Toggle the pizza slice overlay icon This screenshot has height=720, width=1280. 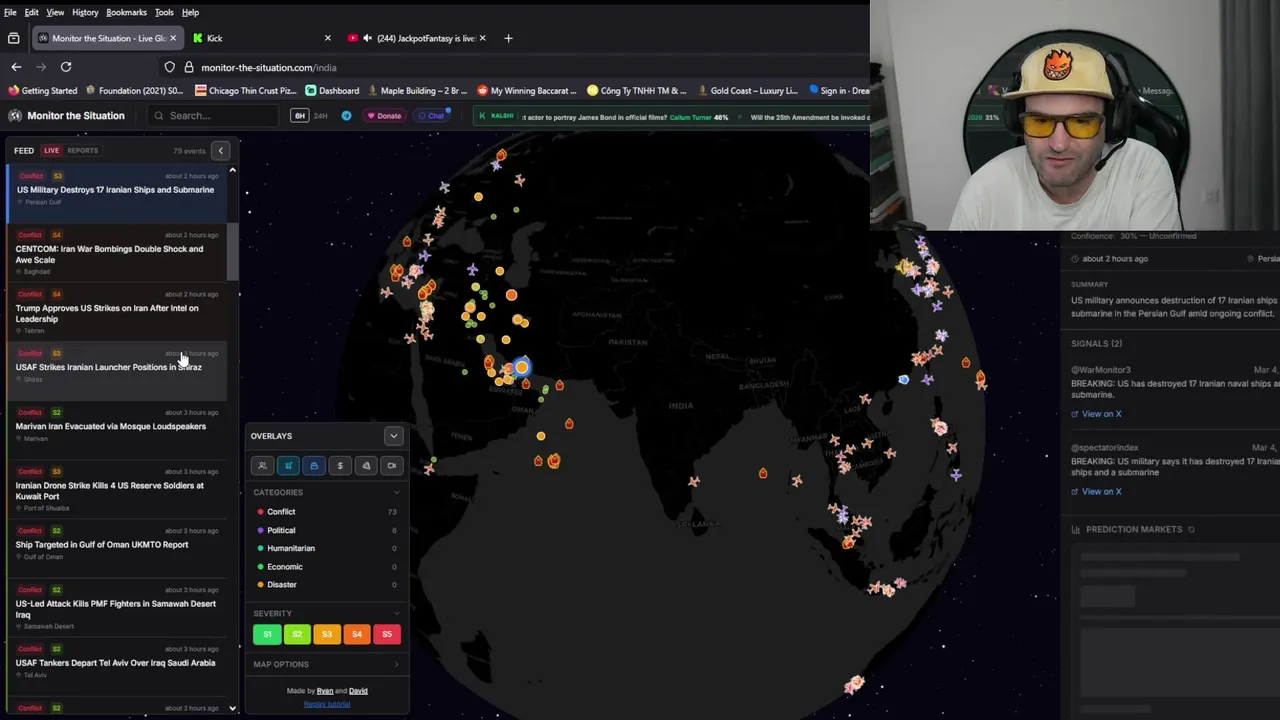366,466
